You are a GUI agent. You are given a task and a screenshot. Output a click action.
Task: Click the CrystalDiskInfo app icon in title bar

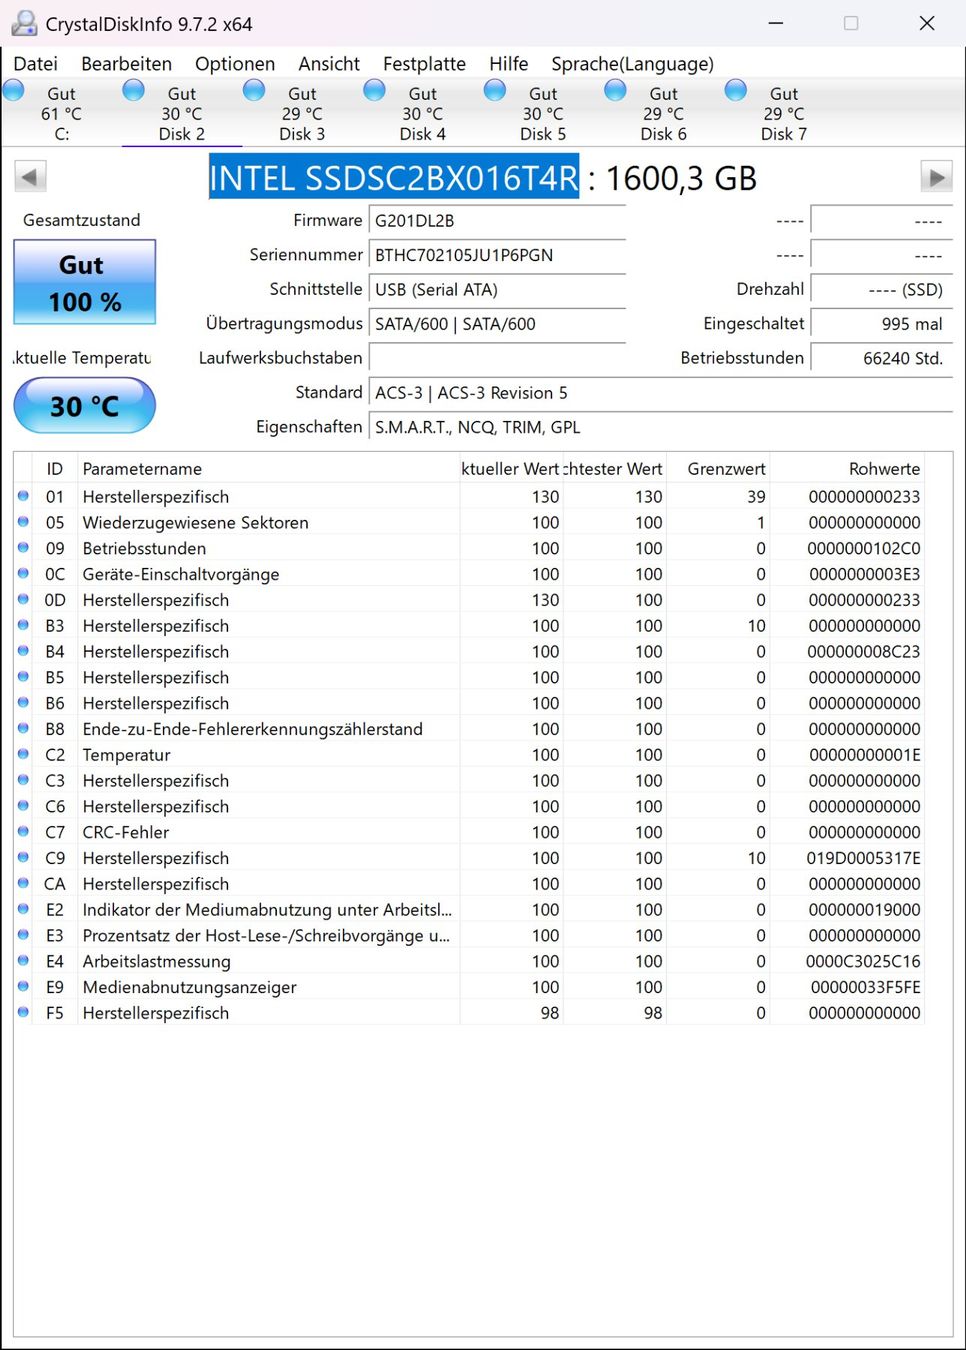point(24,23)
